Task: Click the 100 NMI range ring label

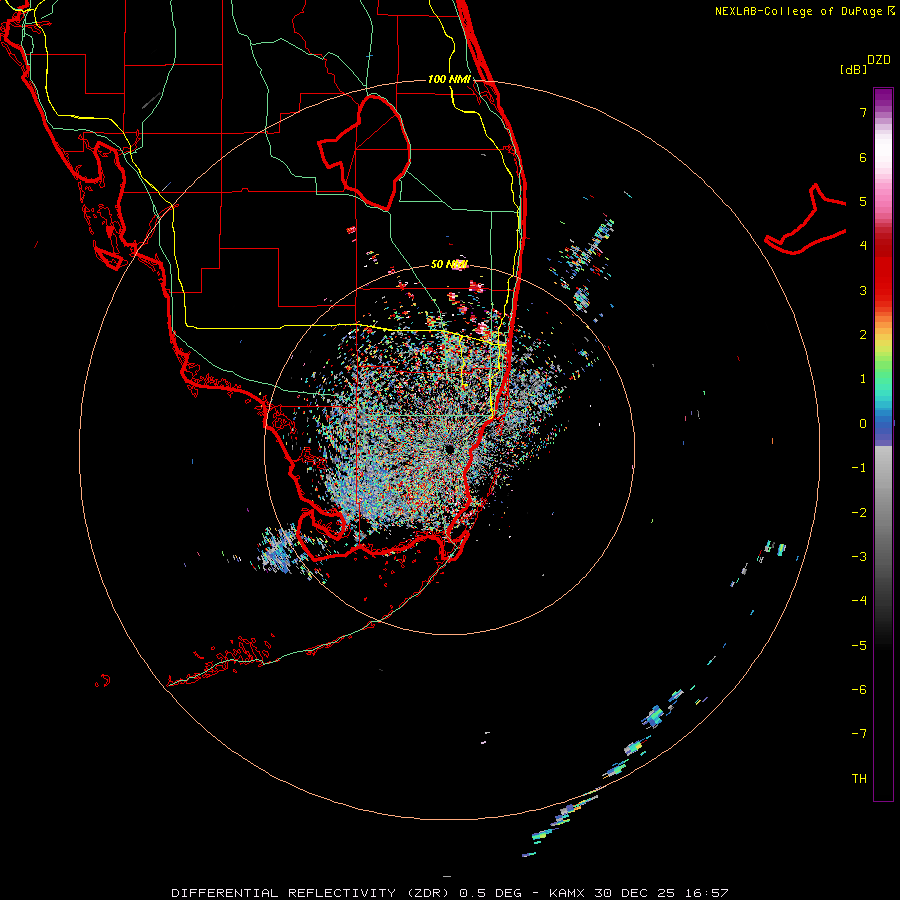Action: pos(449,79)
